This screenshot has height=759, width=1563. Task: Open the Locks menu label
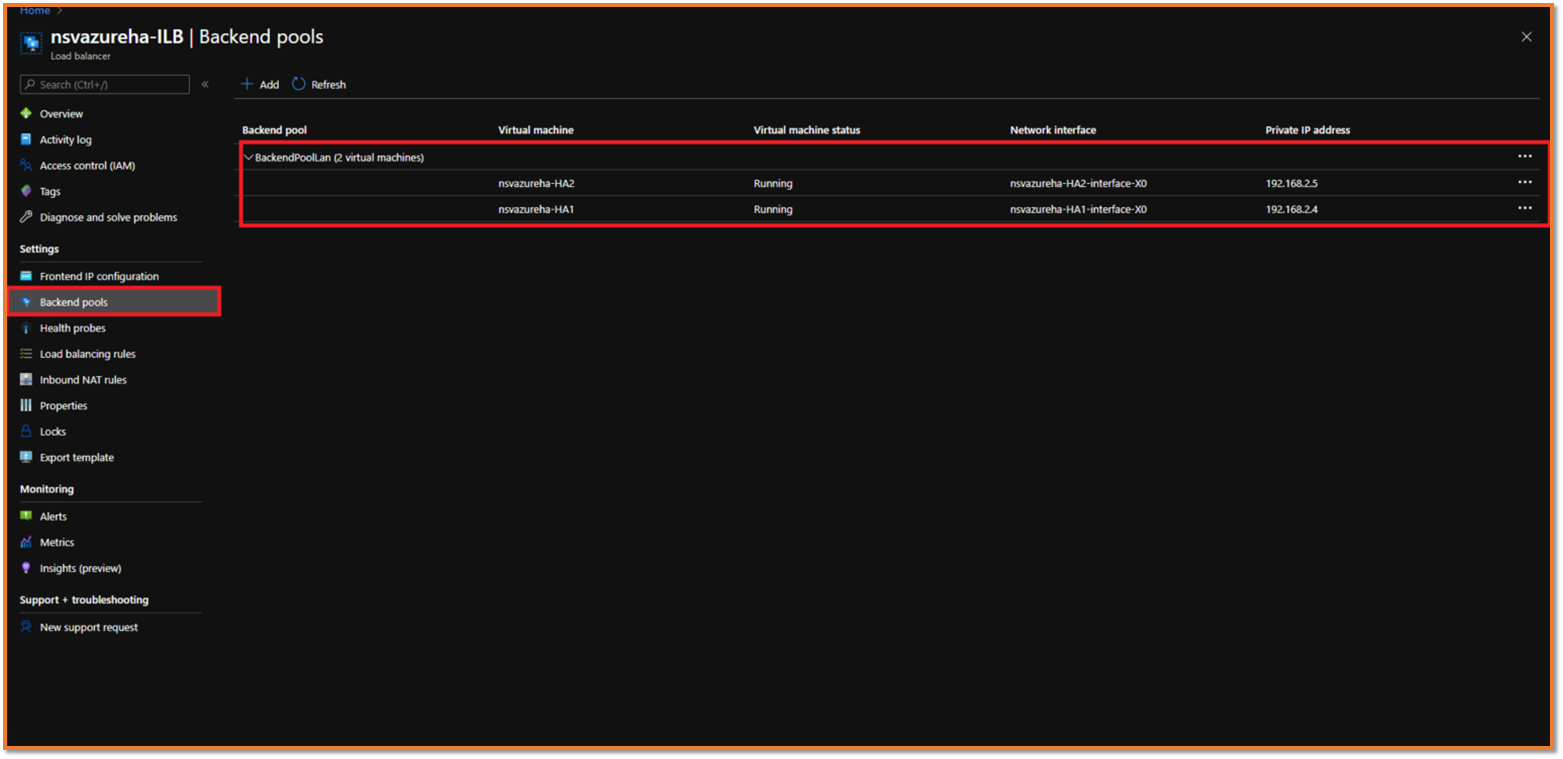point(53,432)
